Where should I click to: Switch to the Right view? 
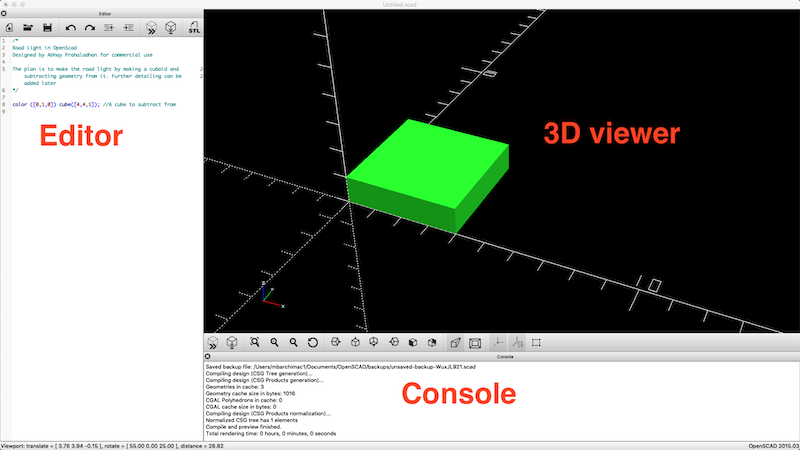[x=335, y=342]
